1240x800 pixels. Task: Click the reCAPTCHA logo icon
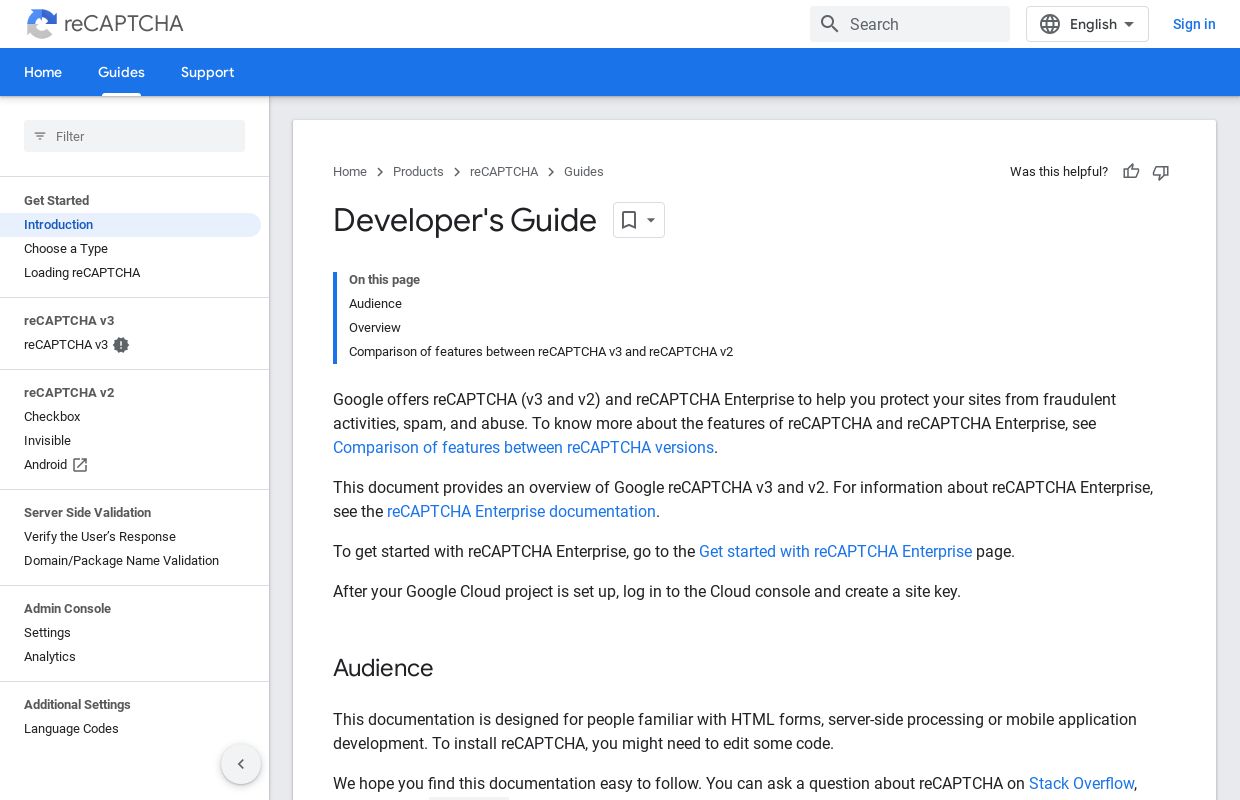click(42, 24)
